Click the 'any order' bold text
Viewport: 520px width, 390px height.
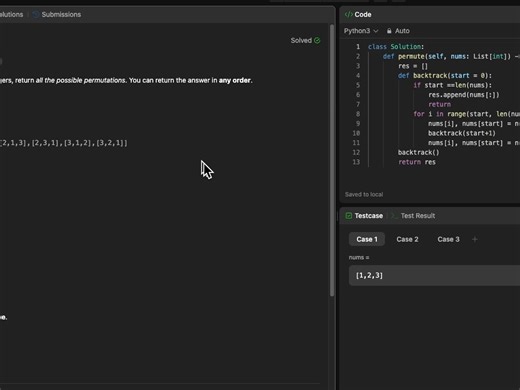click(x=235, y=80)
